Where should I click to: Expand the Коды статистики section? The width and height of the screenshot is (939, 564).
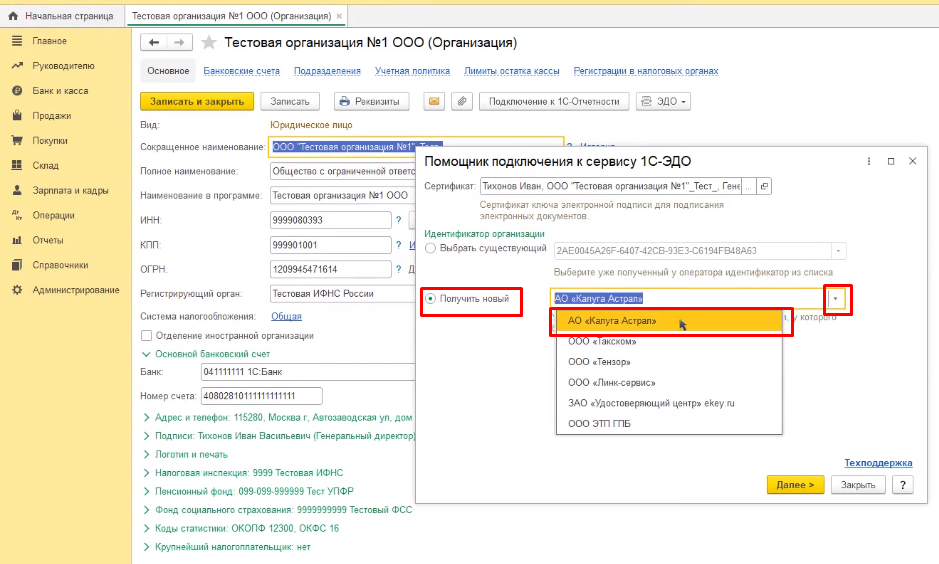[146, 528]
